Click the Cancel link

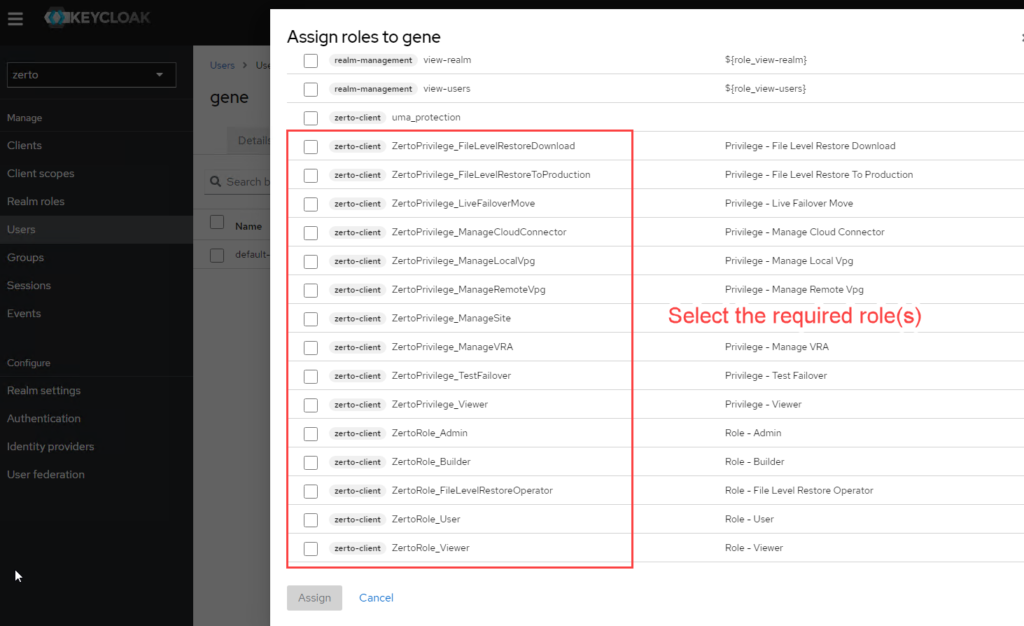point(376,597)
